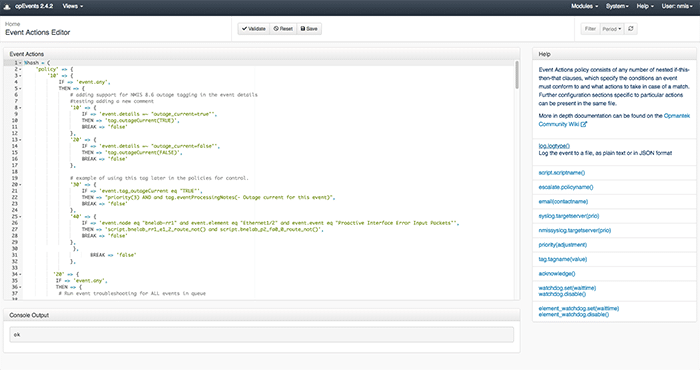The height and width of the screenshot is (370, 700).
Task: Click the comment on line 19
Action: pos(159,178)
